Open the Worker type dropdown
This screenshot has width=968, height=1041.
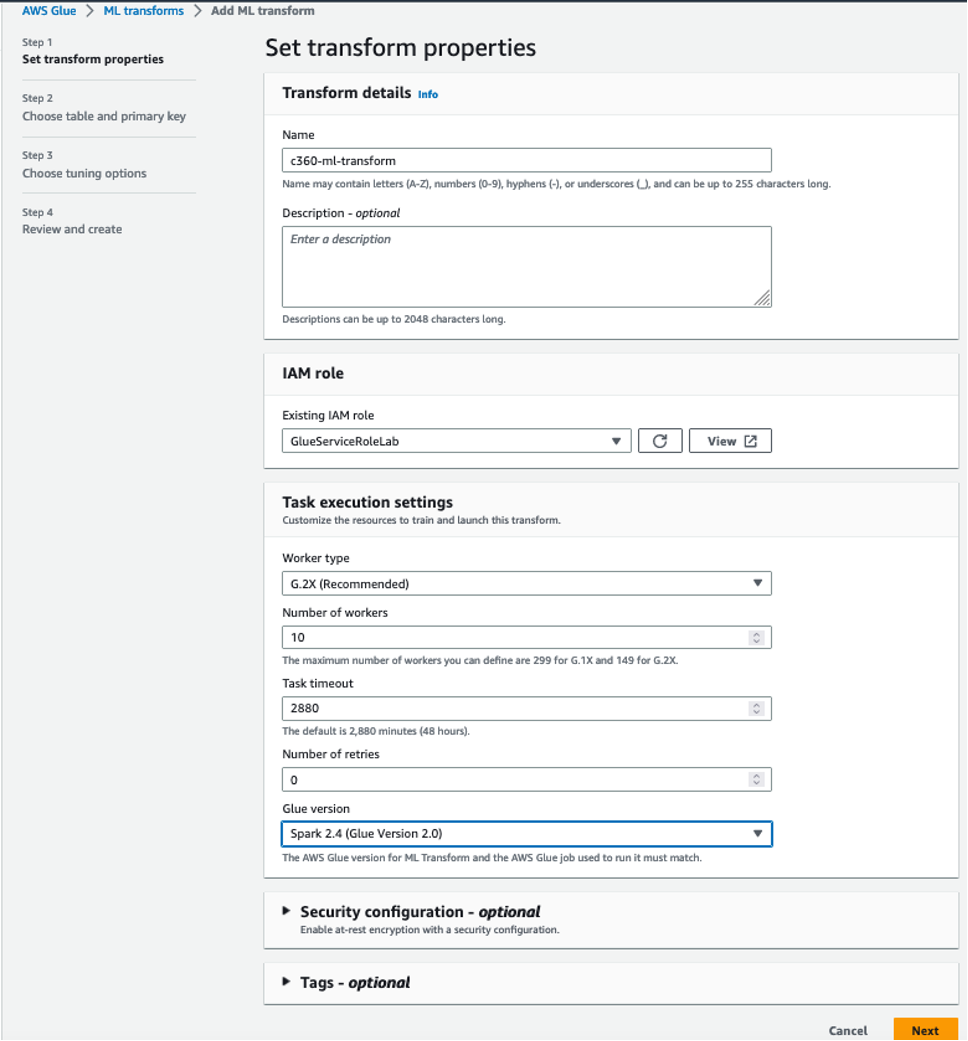[526, 584]
